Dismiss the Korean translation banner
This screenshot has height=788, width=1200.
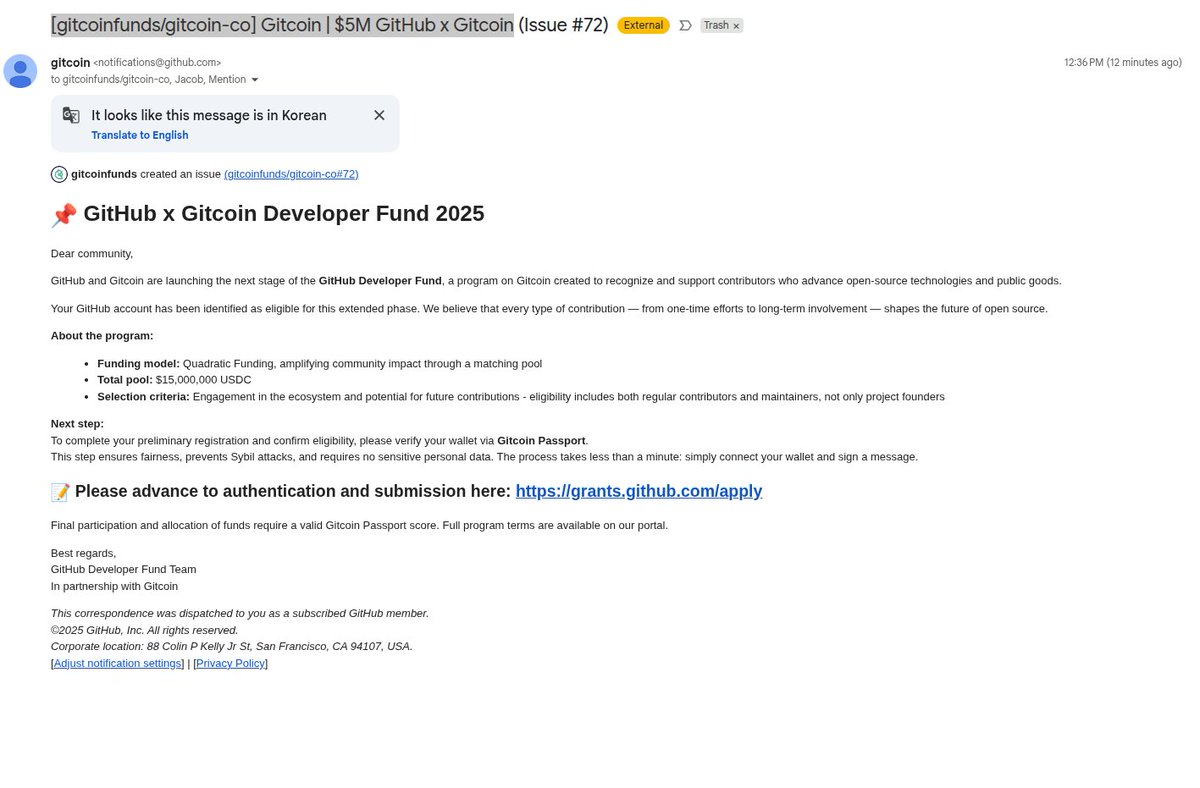(x=379, y=115)
